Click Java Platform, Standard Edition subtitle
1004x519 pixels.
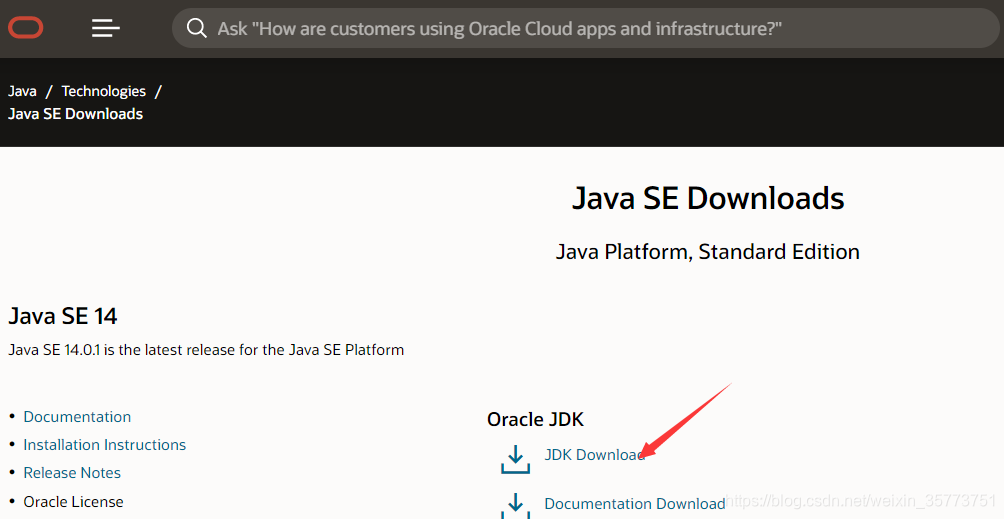[708, 252]
